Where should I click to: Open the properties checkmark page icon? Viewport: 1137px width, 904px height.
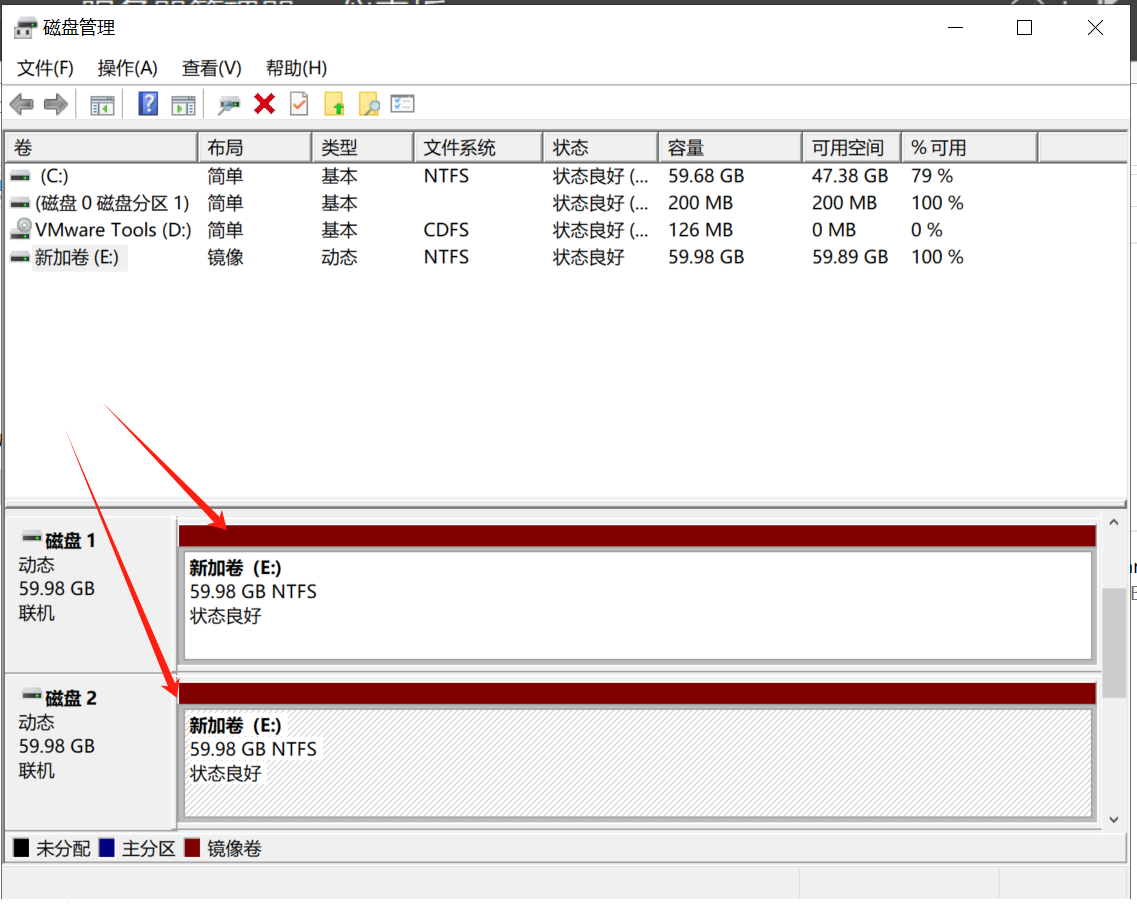pos(299,104)
